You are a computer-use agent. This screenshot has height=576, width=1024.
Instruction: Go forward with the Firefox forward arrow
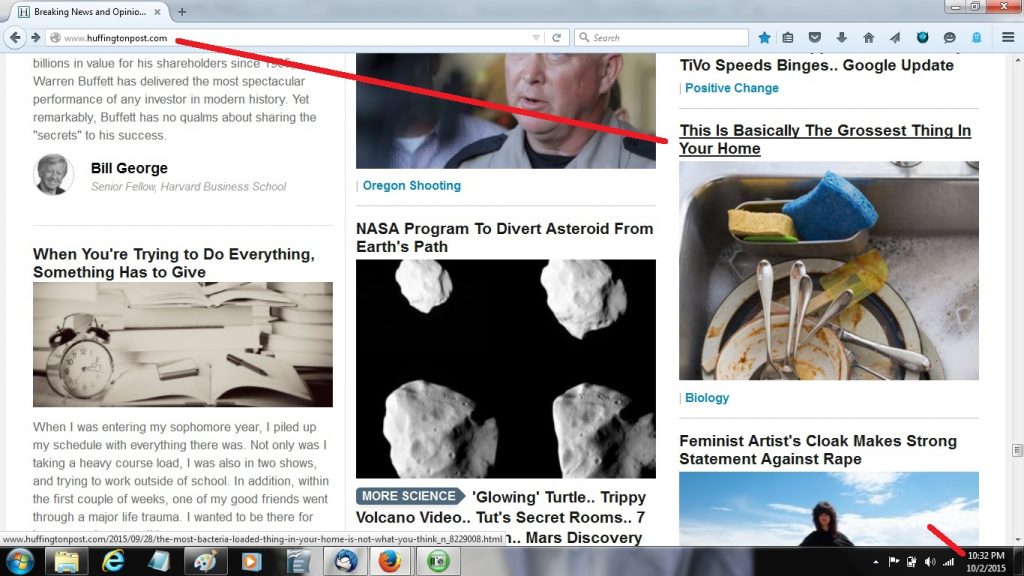click(x=35, y=38)
